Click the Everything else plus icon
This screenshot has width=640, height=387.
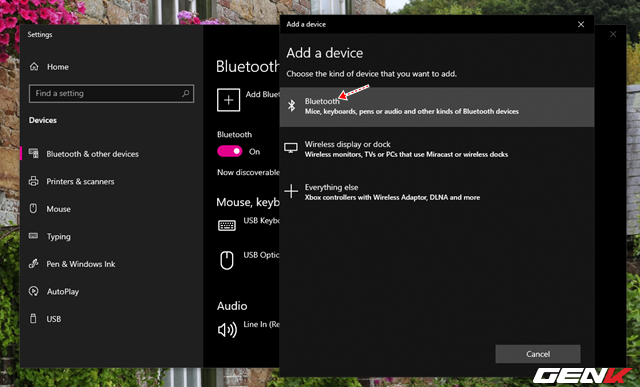tap(291, 191)
